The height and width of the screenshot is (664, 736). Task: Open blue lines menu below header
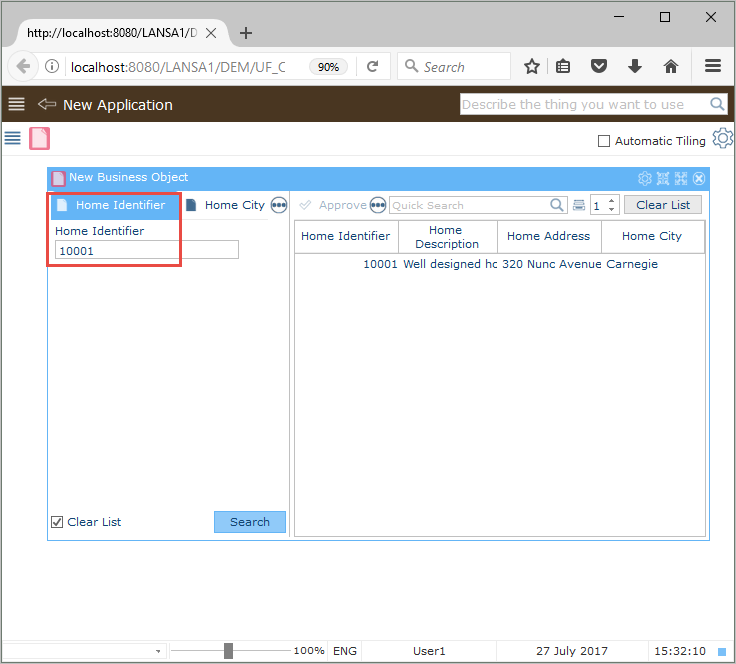13,138
